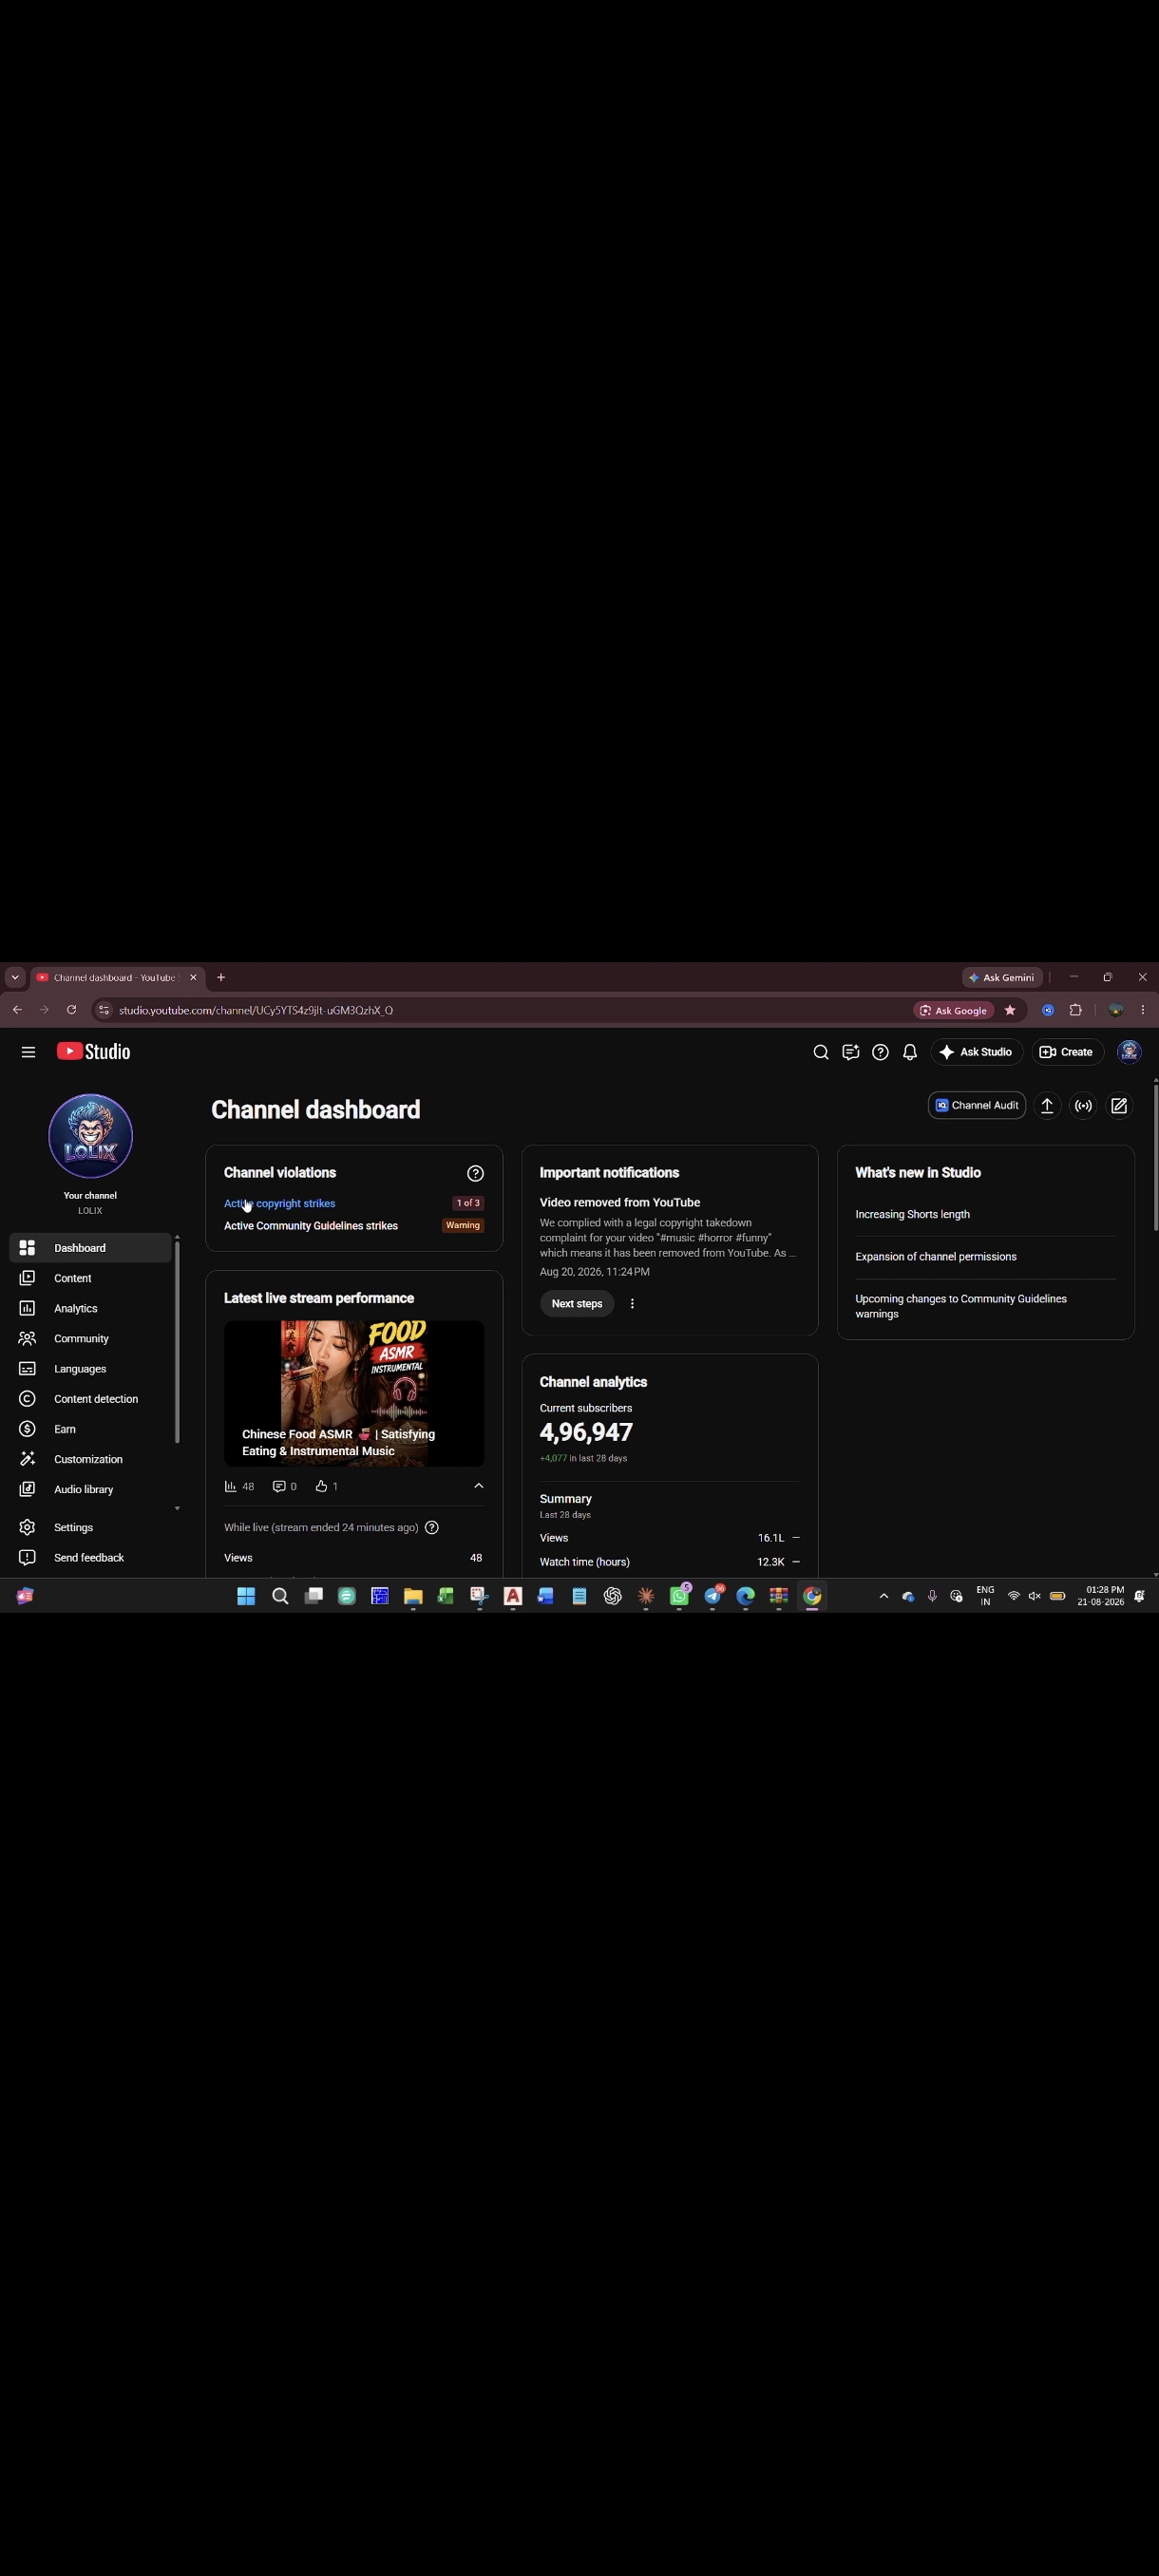Click the Create button
The width and height of the screenshot is (1159, 2576).
tap(1067, 1052)
